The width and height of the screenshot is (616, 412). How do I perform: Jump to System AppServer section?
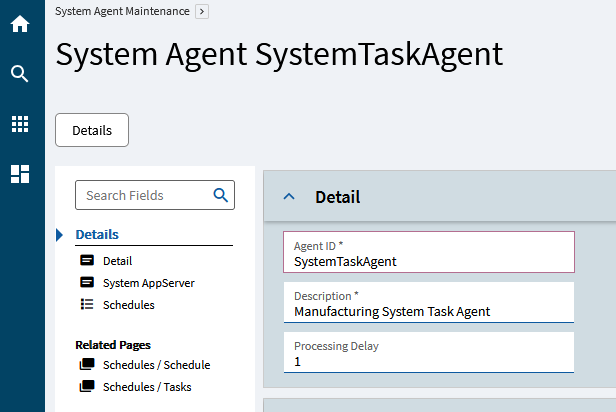click(148, 283)
